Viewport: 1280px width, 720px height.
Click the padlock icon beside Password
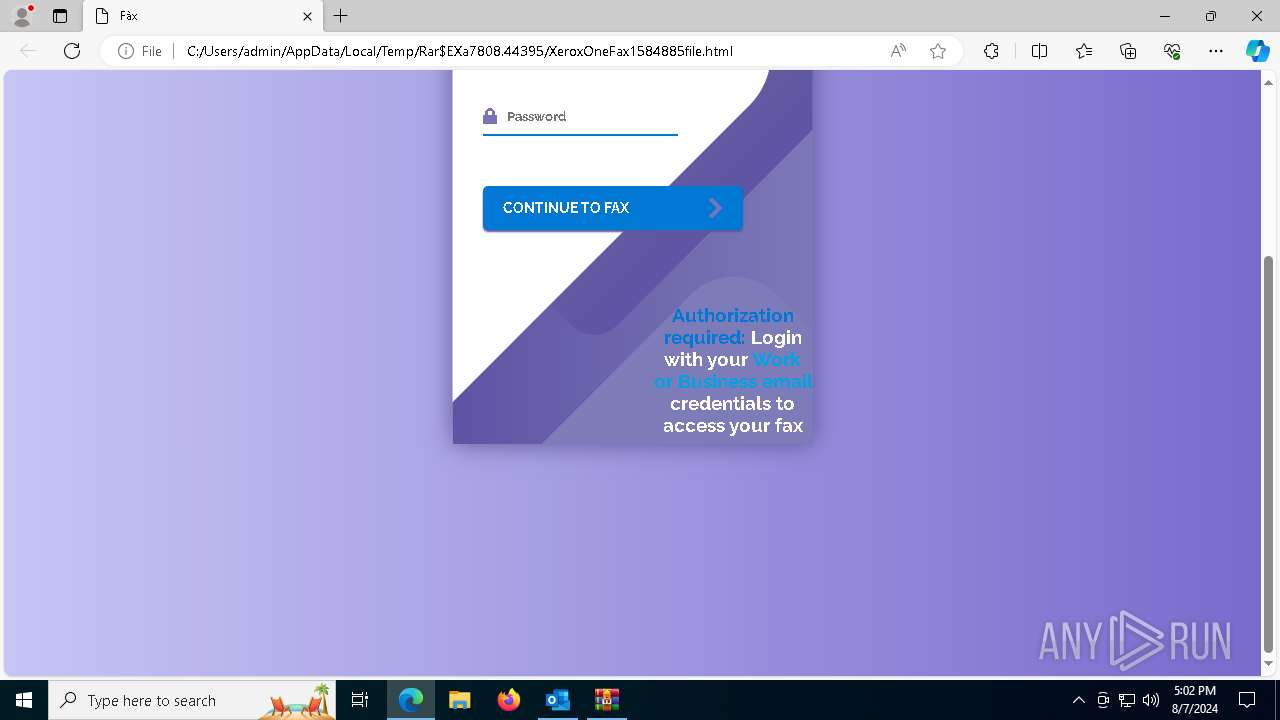(x=490, y=116)
